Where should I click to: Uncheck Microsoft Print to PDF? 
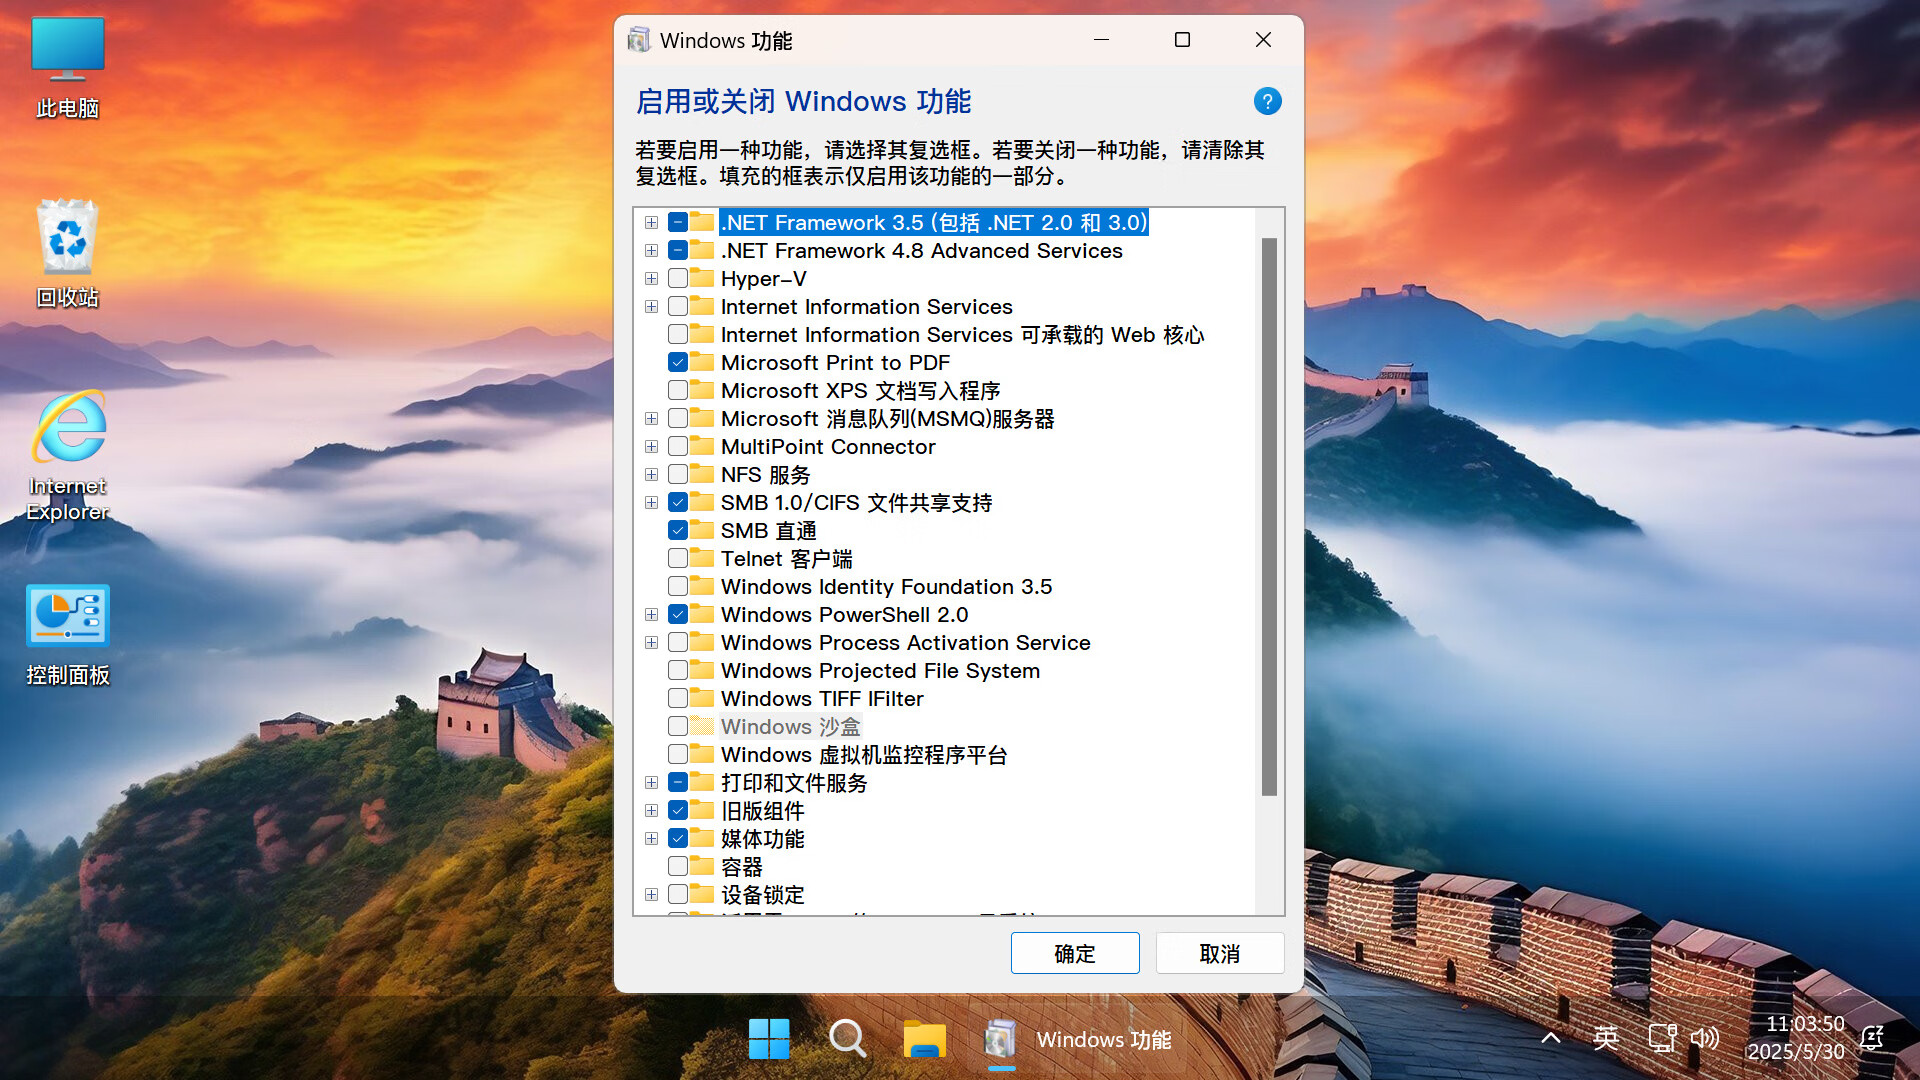[678, 362]
